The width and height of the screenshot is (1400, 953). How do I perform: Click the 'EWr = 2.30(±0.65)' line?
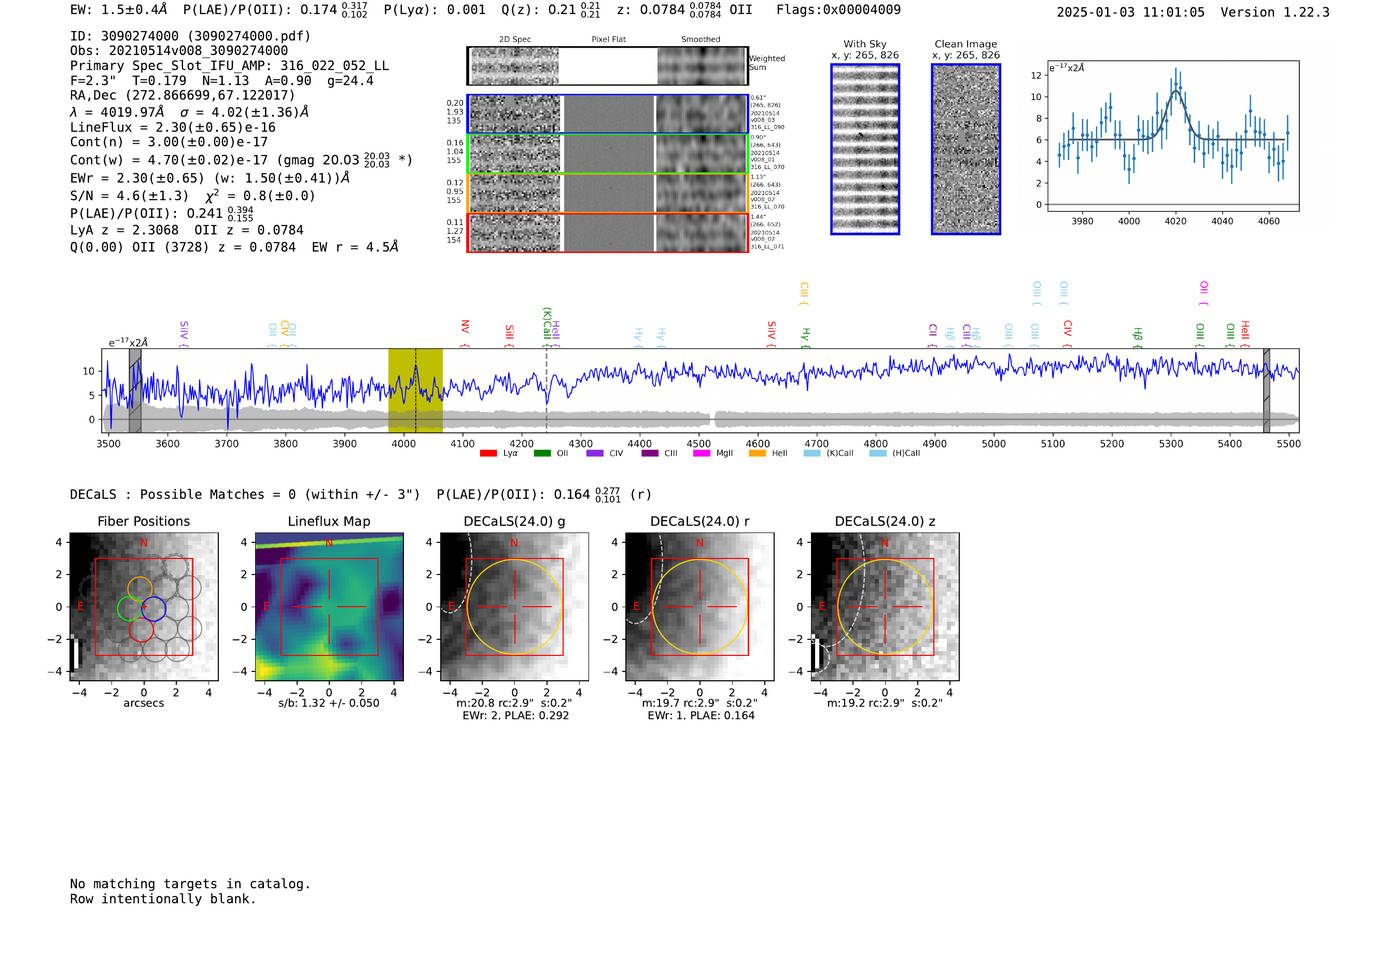210,178
